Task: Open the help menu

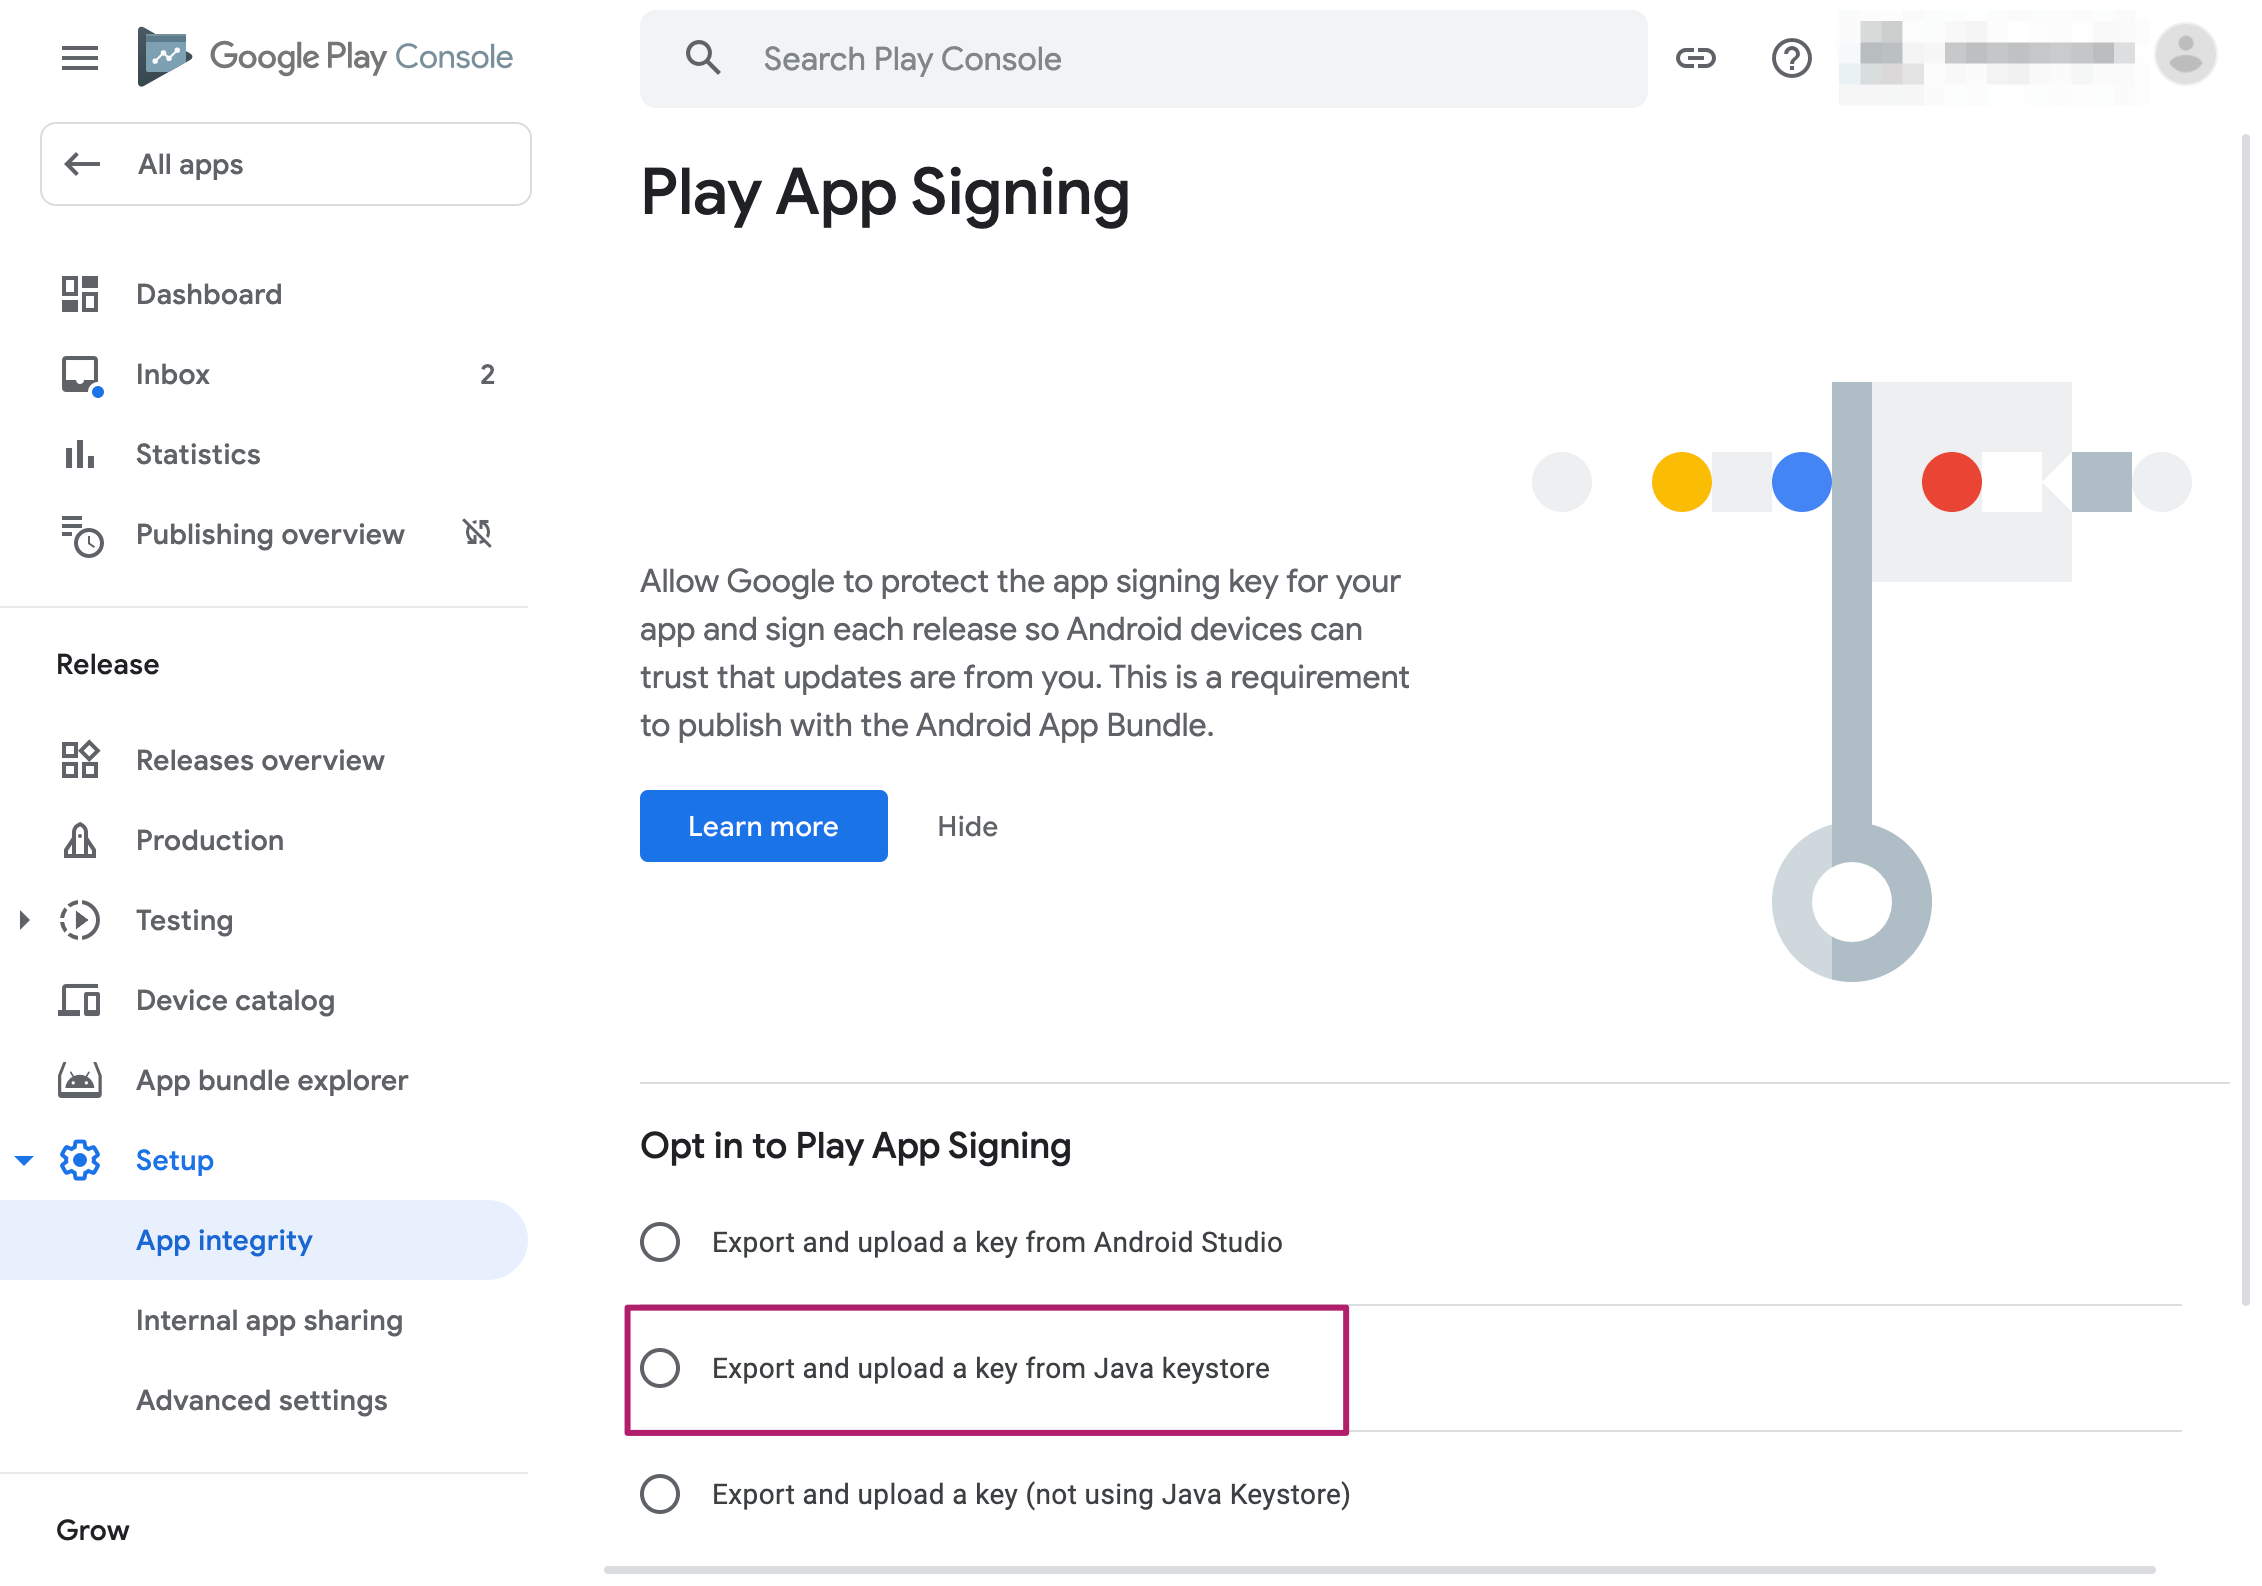Action: pos(1791,58)
